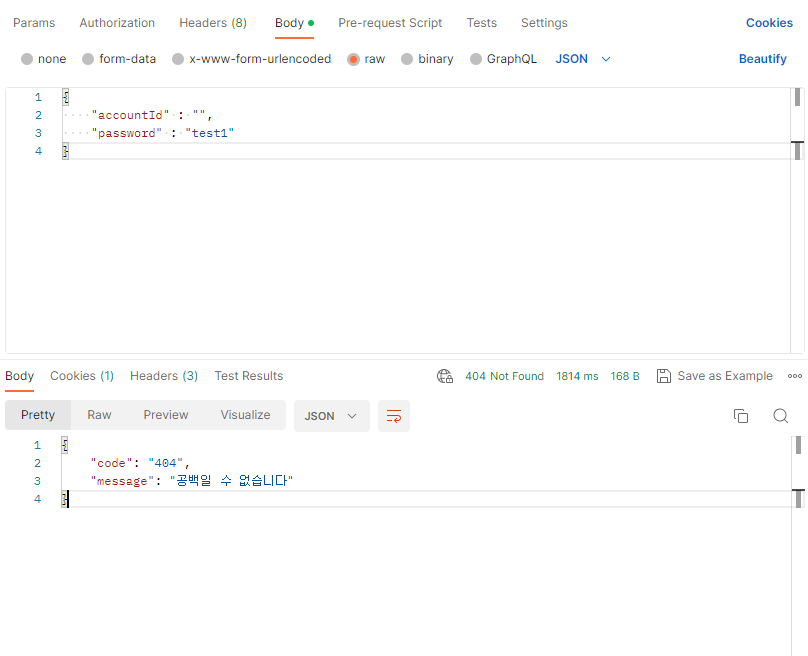Select the request Body tab

(294, 23)
